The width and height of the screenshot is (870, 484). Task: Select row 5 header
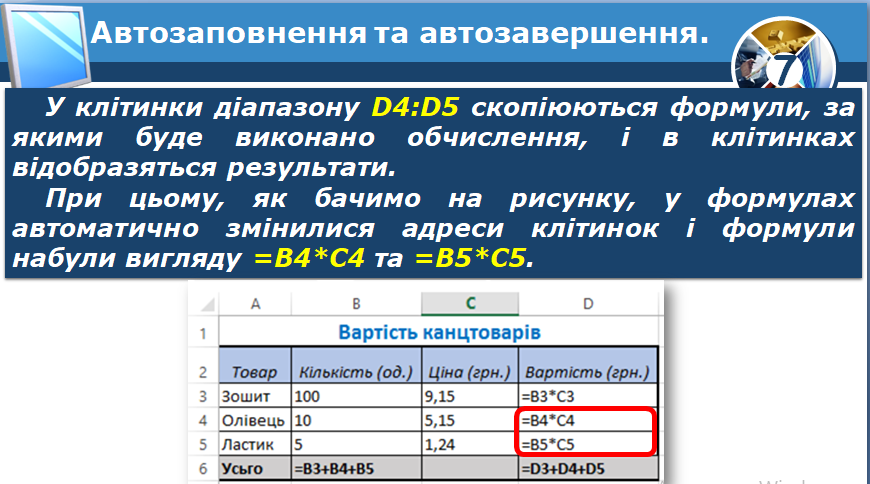pyautogui.click(x=204, y=445)
